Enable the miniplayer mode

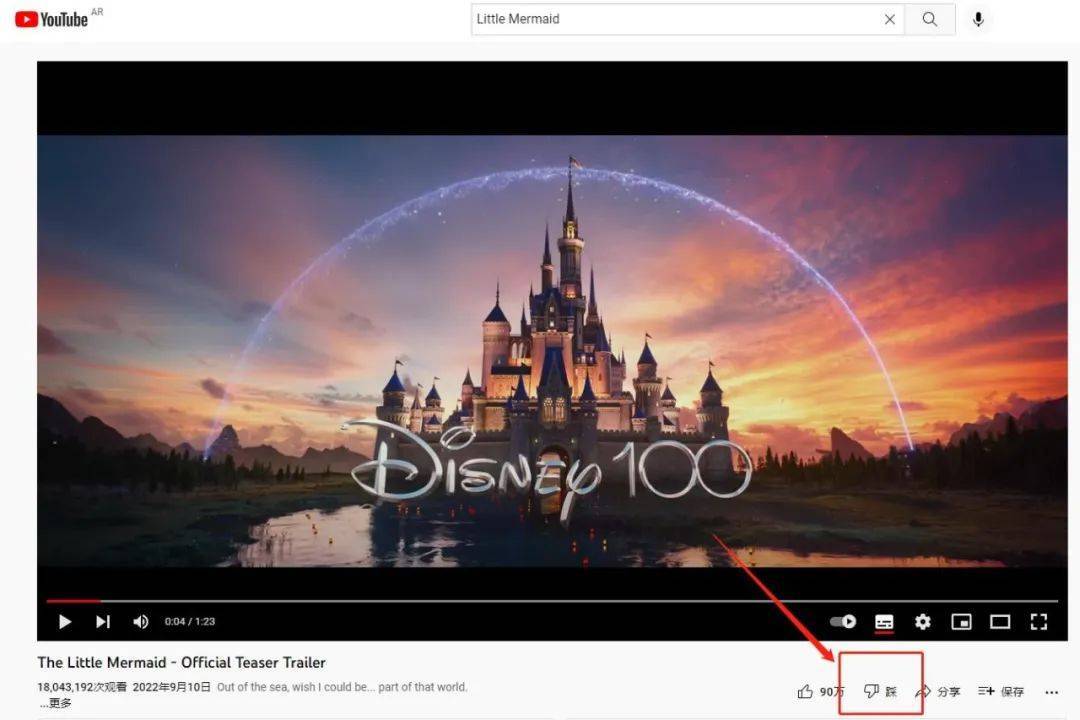962,622
